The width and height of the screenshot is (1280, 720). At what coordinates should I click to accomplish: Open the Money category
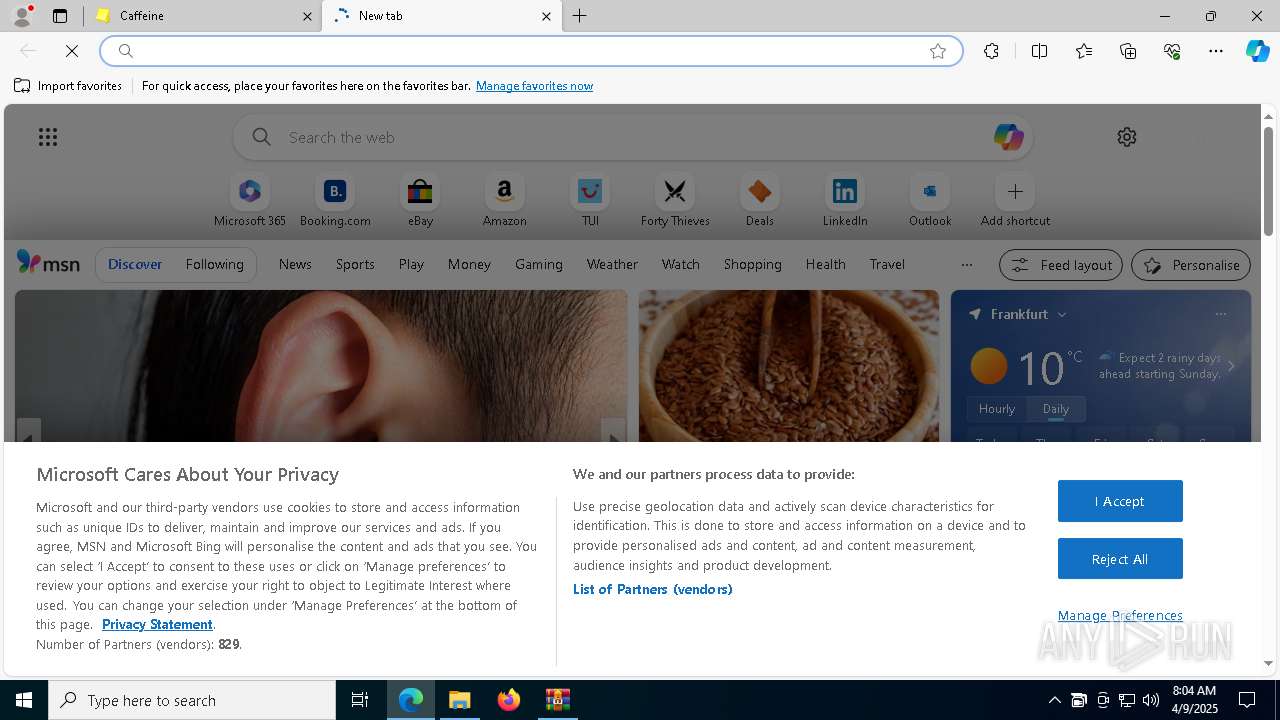click(x=469, y=264)
